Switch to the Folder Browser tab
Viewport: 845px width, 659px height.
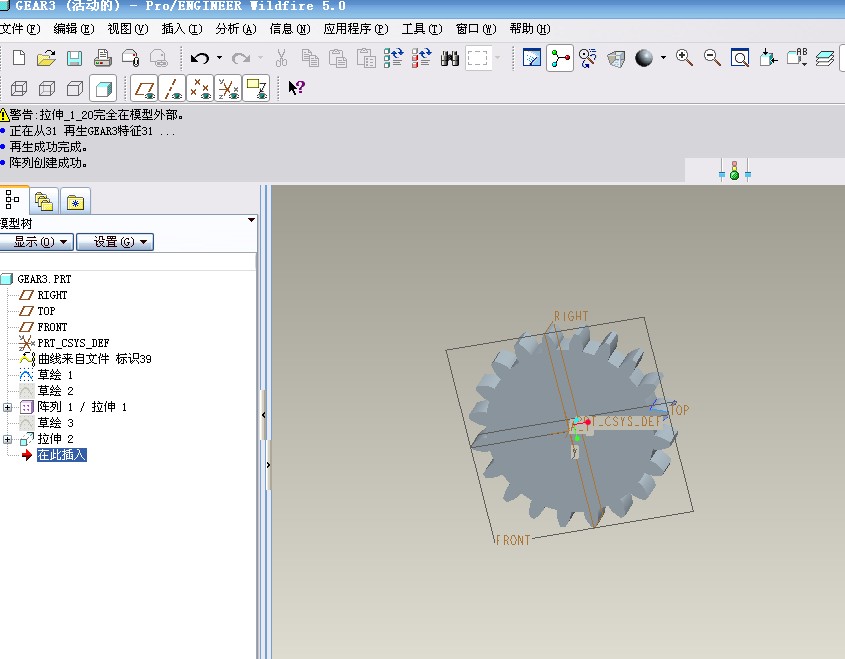click(44, 202)
